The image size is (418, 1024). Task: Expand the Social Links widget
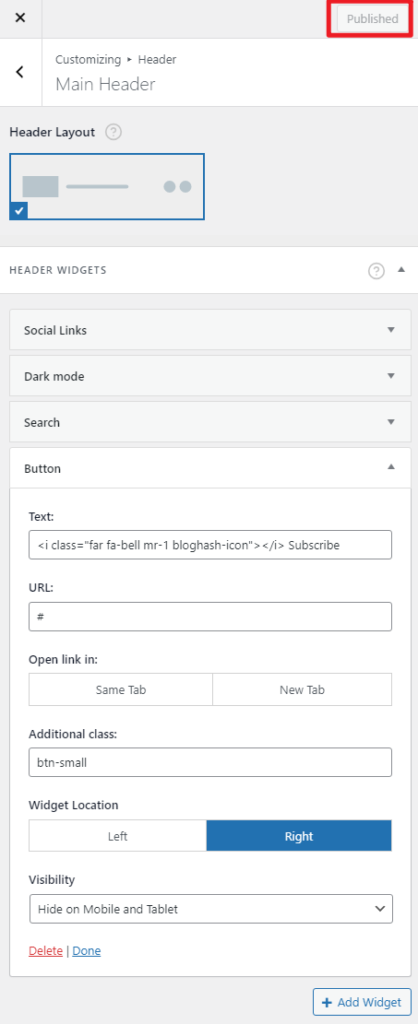pyautogui.click(x=210, y=330)
